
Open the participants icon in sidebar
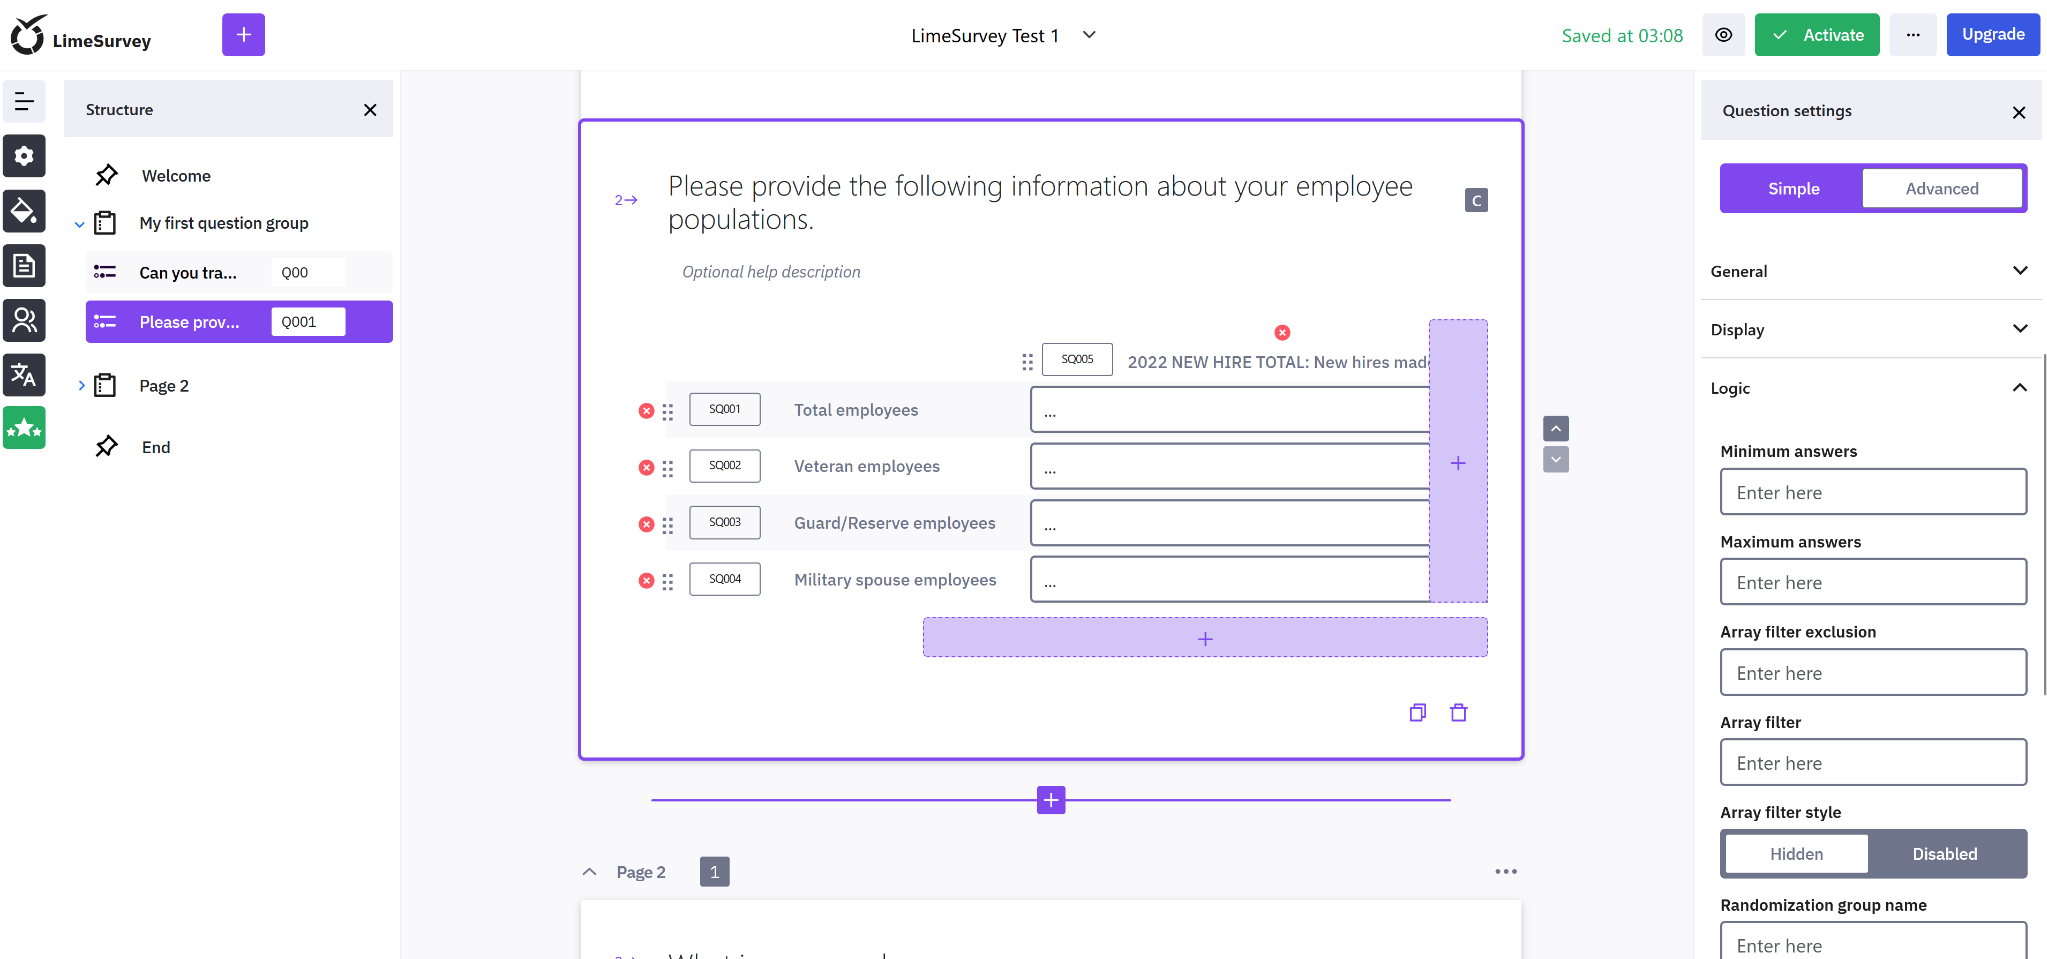tap(24, 320)
